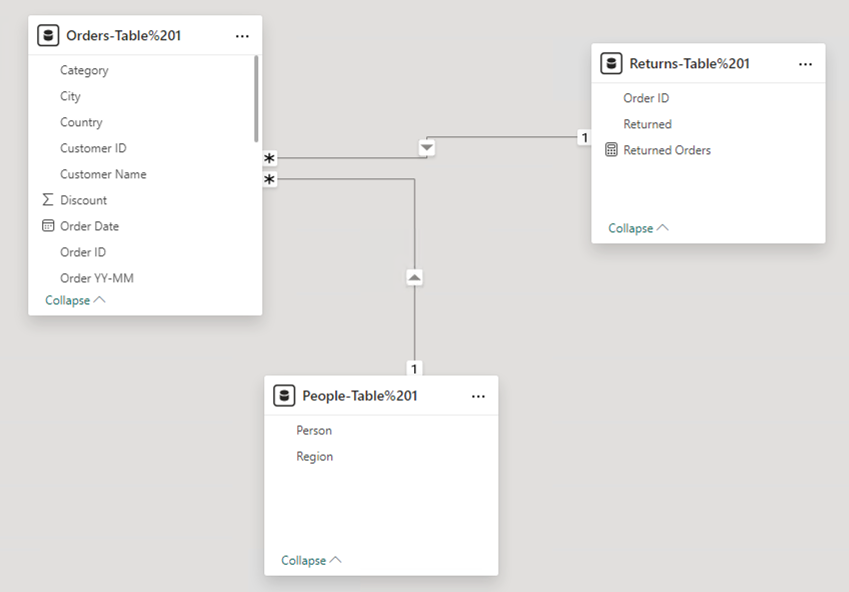Open more options for People-Table%201

(x=477, y=395)
